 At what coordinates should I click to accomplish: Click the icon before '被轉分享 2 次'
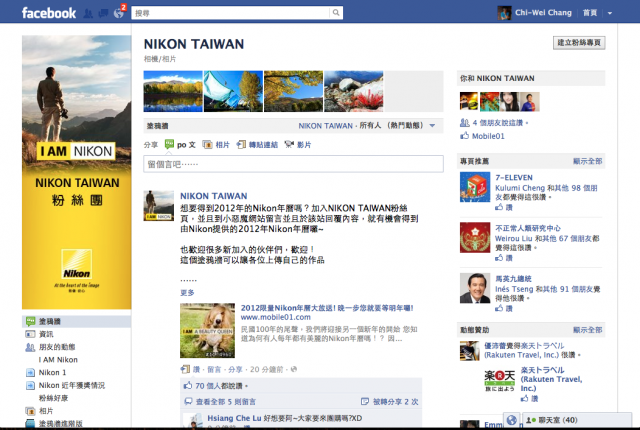point(365,401)
